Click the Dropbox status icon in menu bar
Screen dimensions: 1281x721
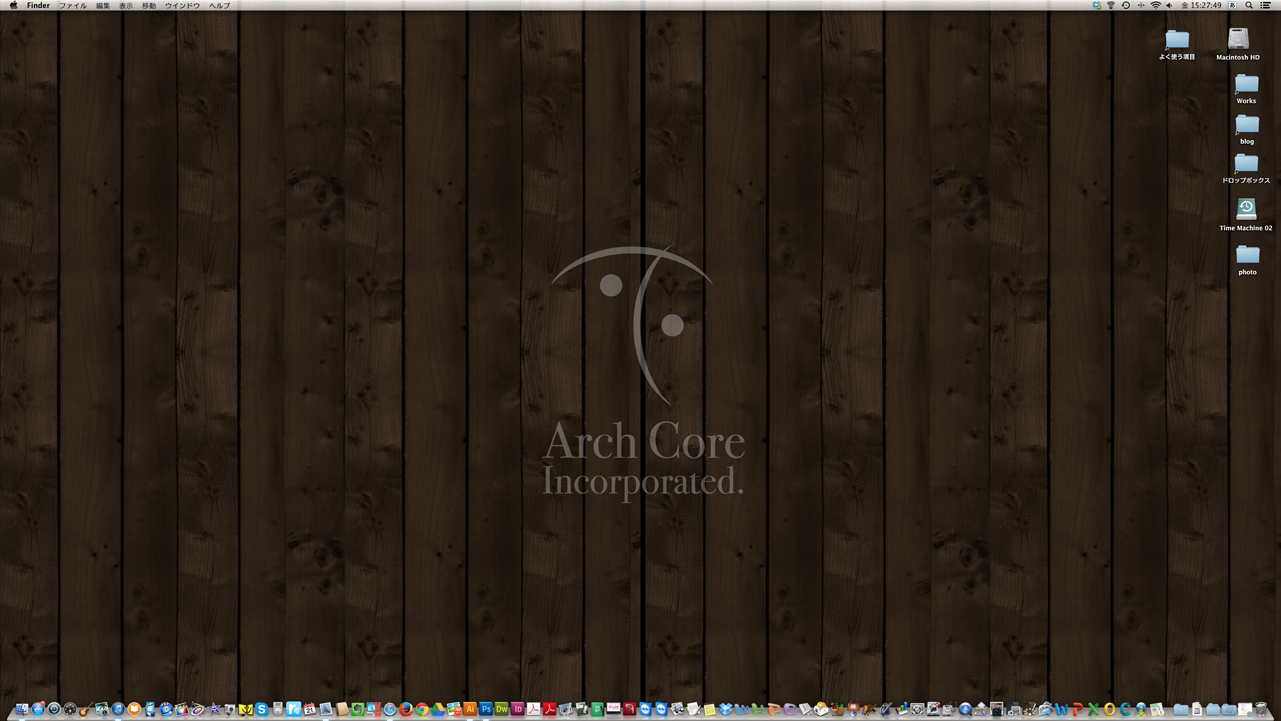(x=1097, y=5)
